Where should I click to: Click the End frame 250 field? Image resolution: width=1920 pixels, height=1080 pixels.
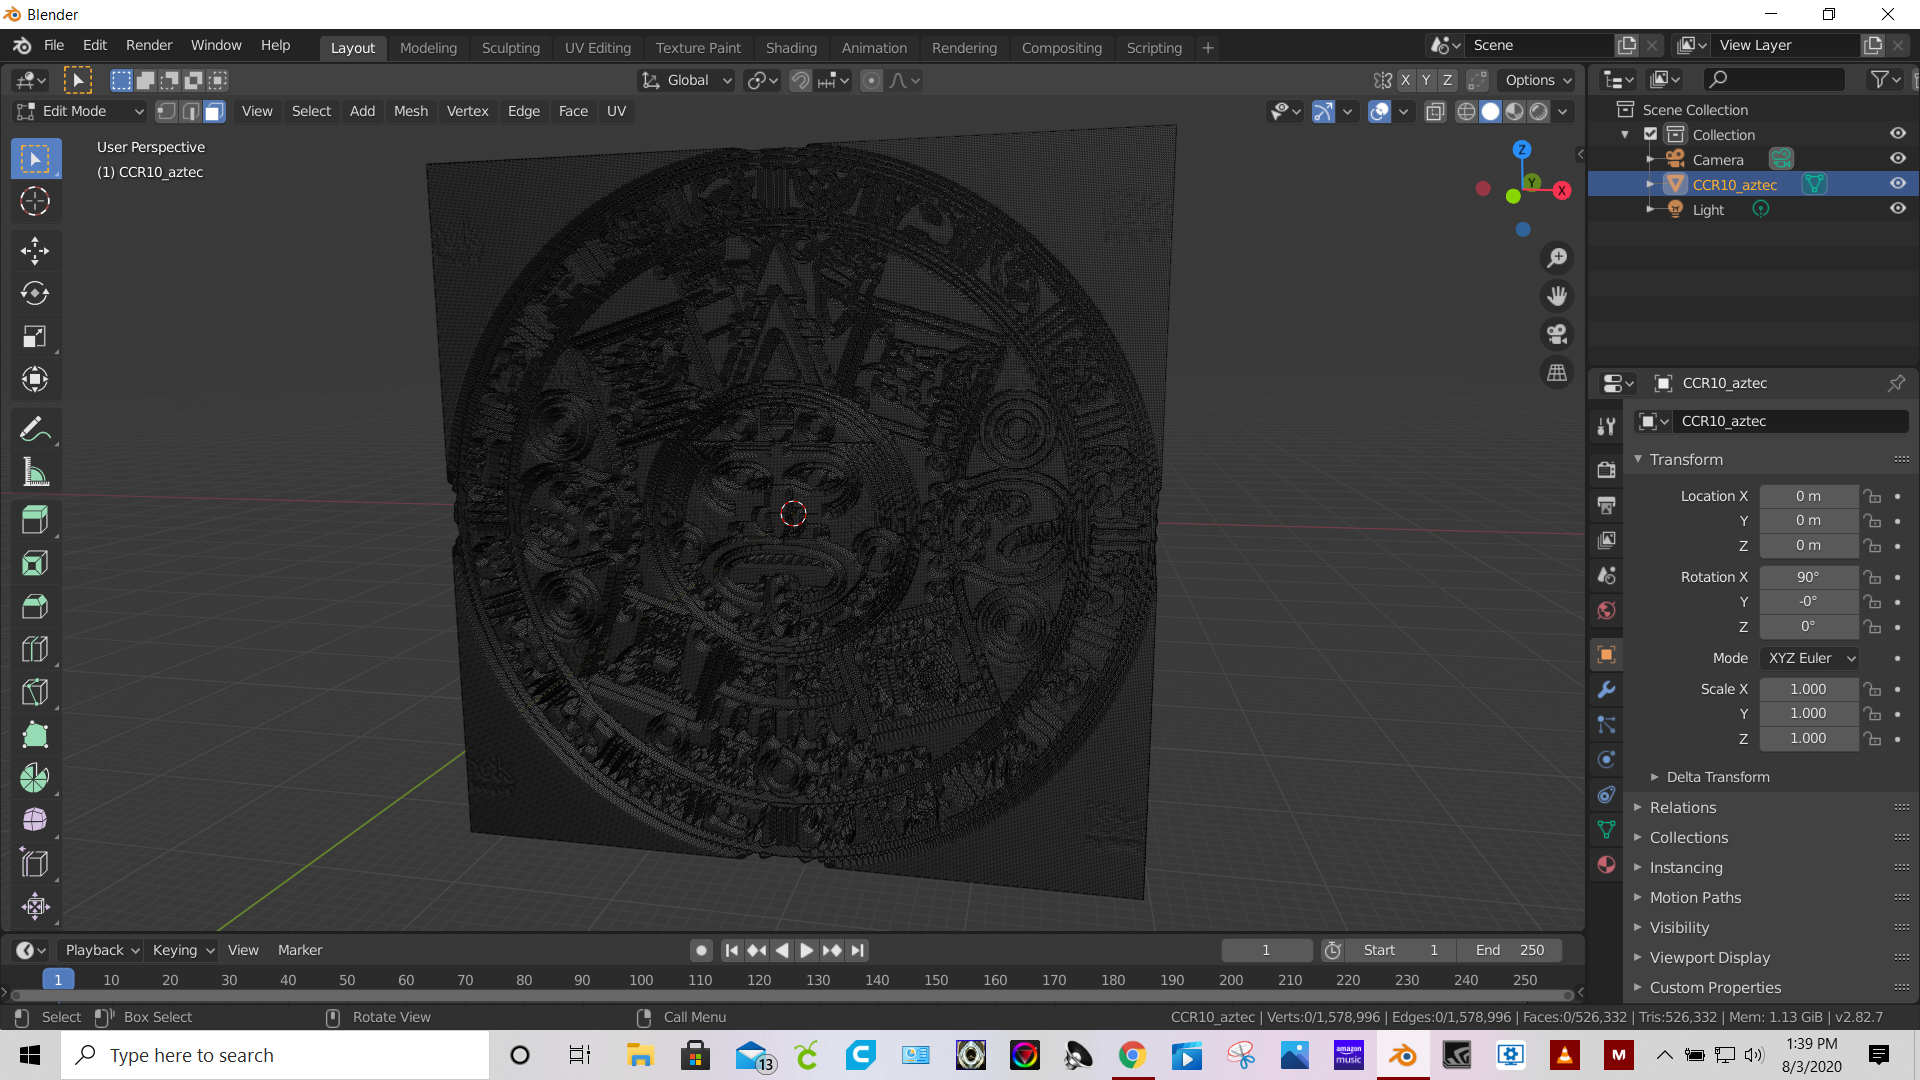click(x=1510, y=950)
